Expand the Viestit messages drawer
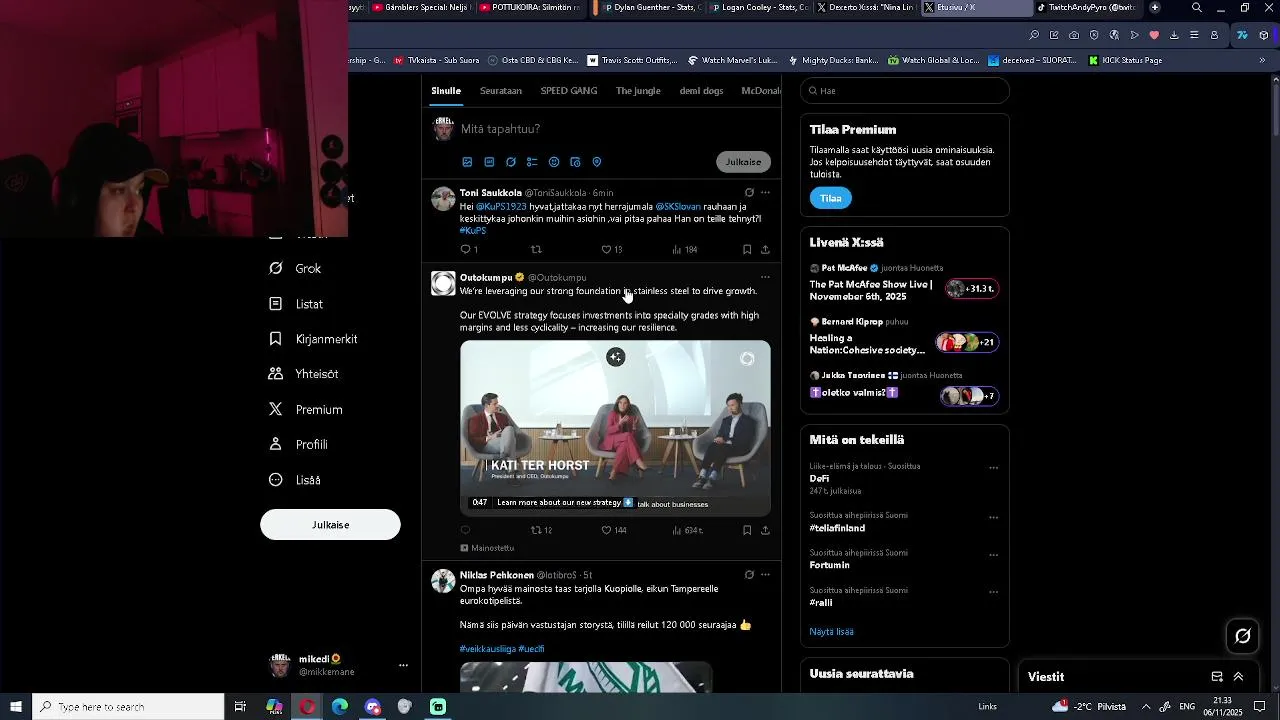Image resolution: width=1280 pixels, height=720 pixels. 1238,677
